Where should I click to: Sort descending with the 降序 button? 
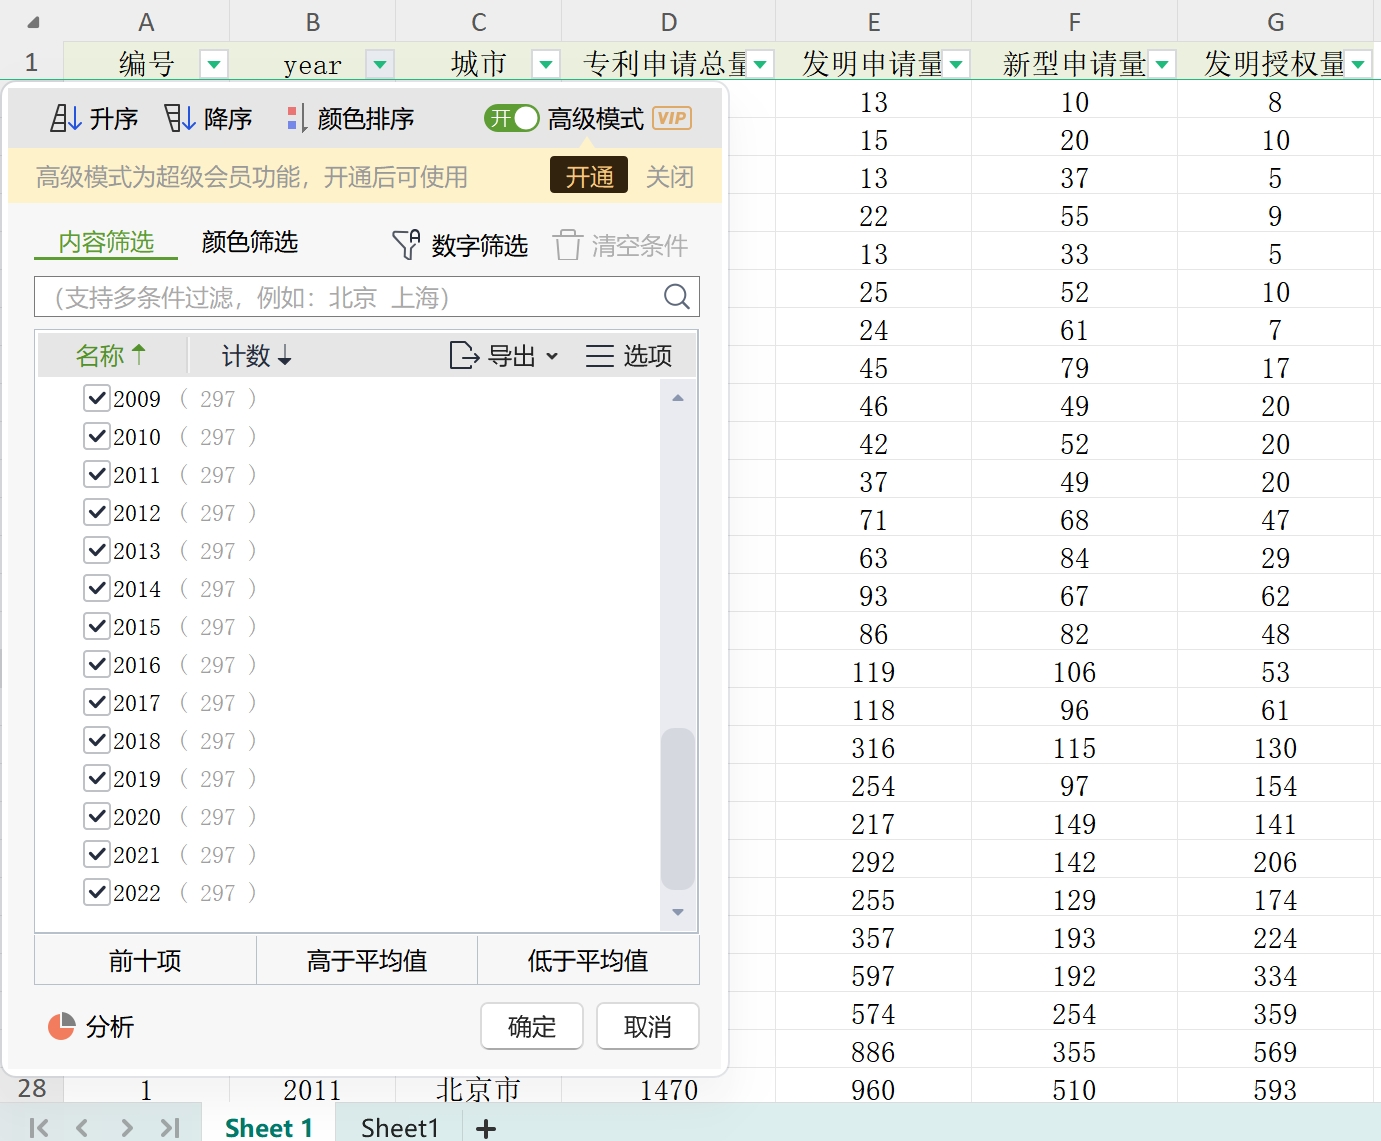click(208, 119)
